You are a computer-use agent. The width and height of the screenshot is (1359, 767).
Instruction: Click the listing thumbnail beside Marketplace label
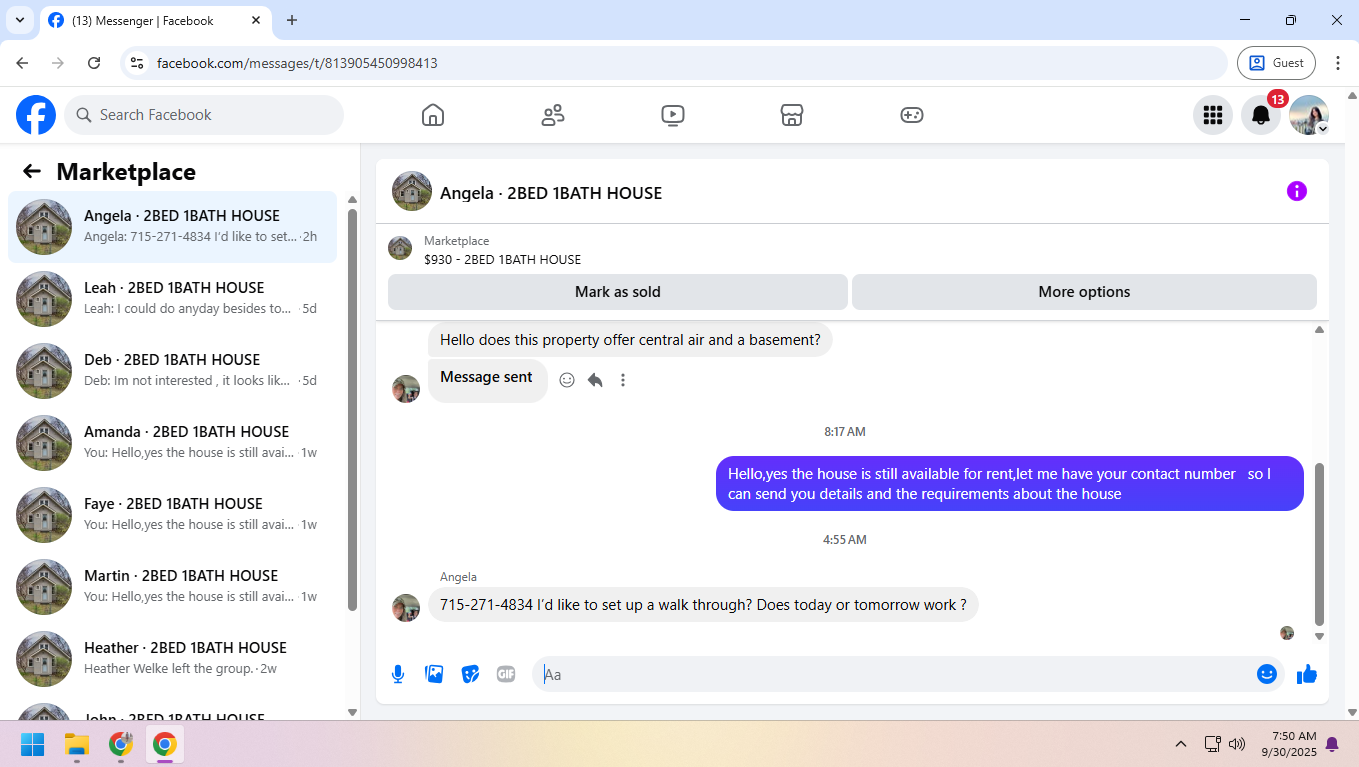point(400,248)
